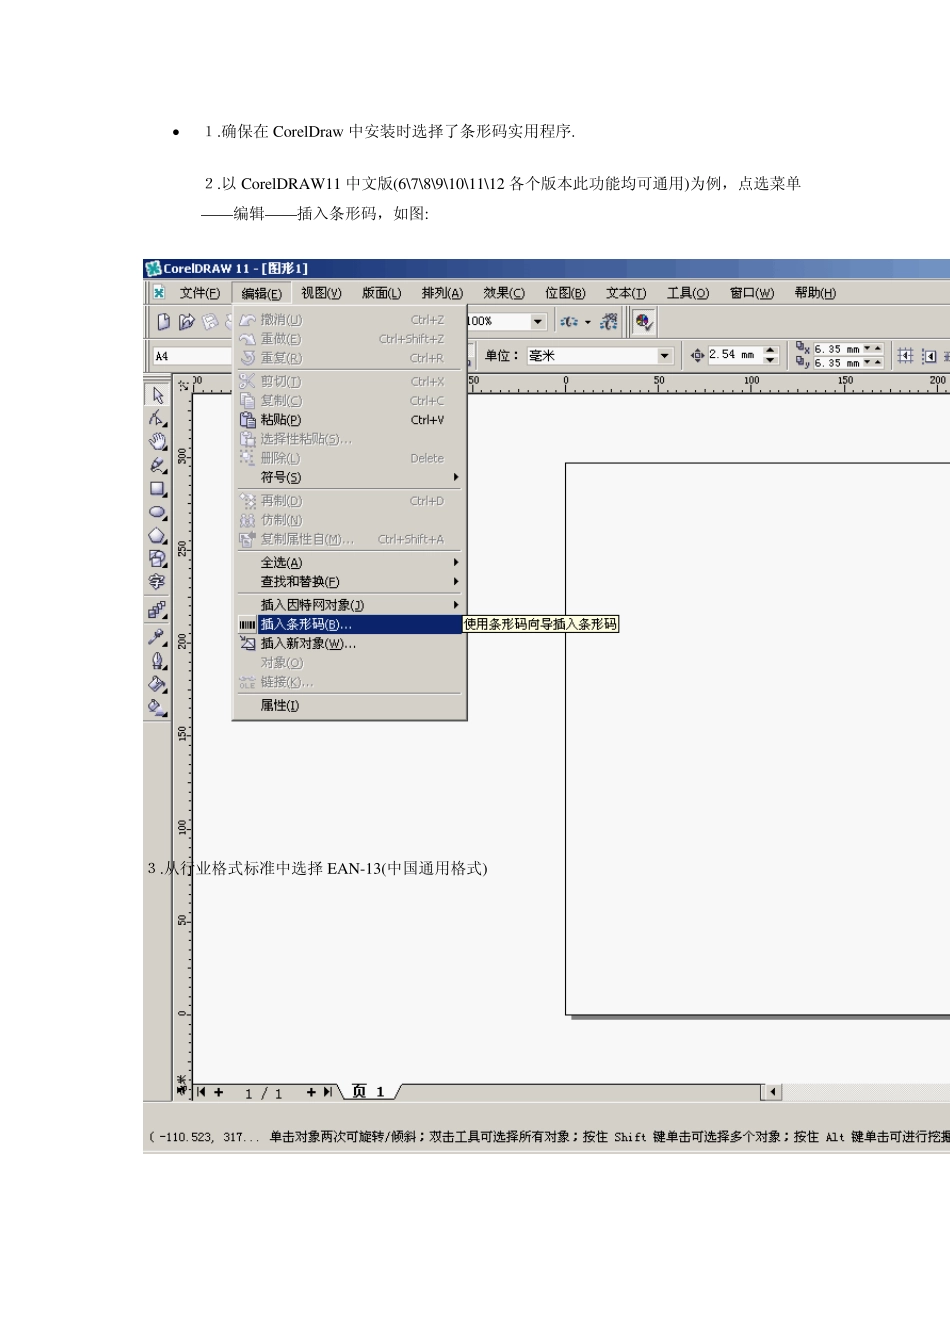The height and width of the screenshot is (1344, 950).
Task: Select the Text tool (字)
Action: point(158,581)
